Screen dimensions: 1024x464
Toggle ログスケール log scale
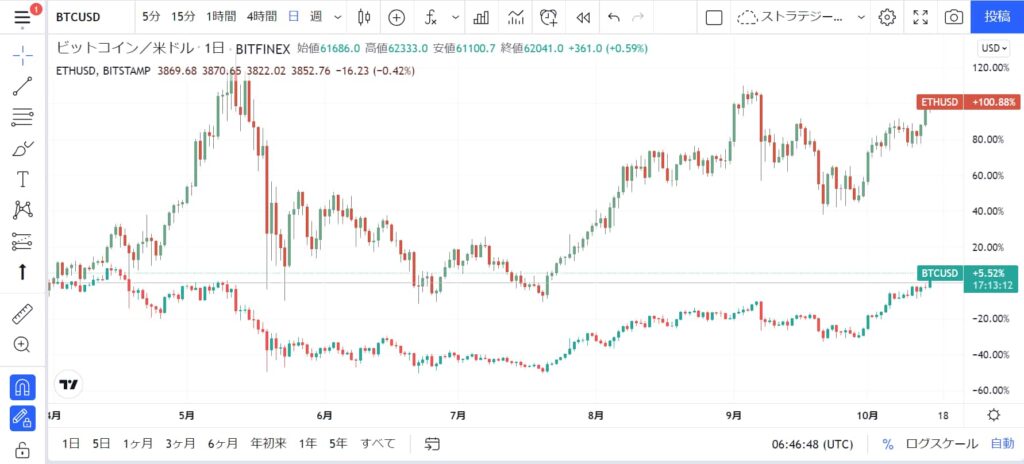pyautogui.click(x=942, y=444)
